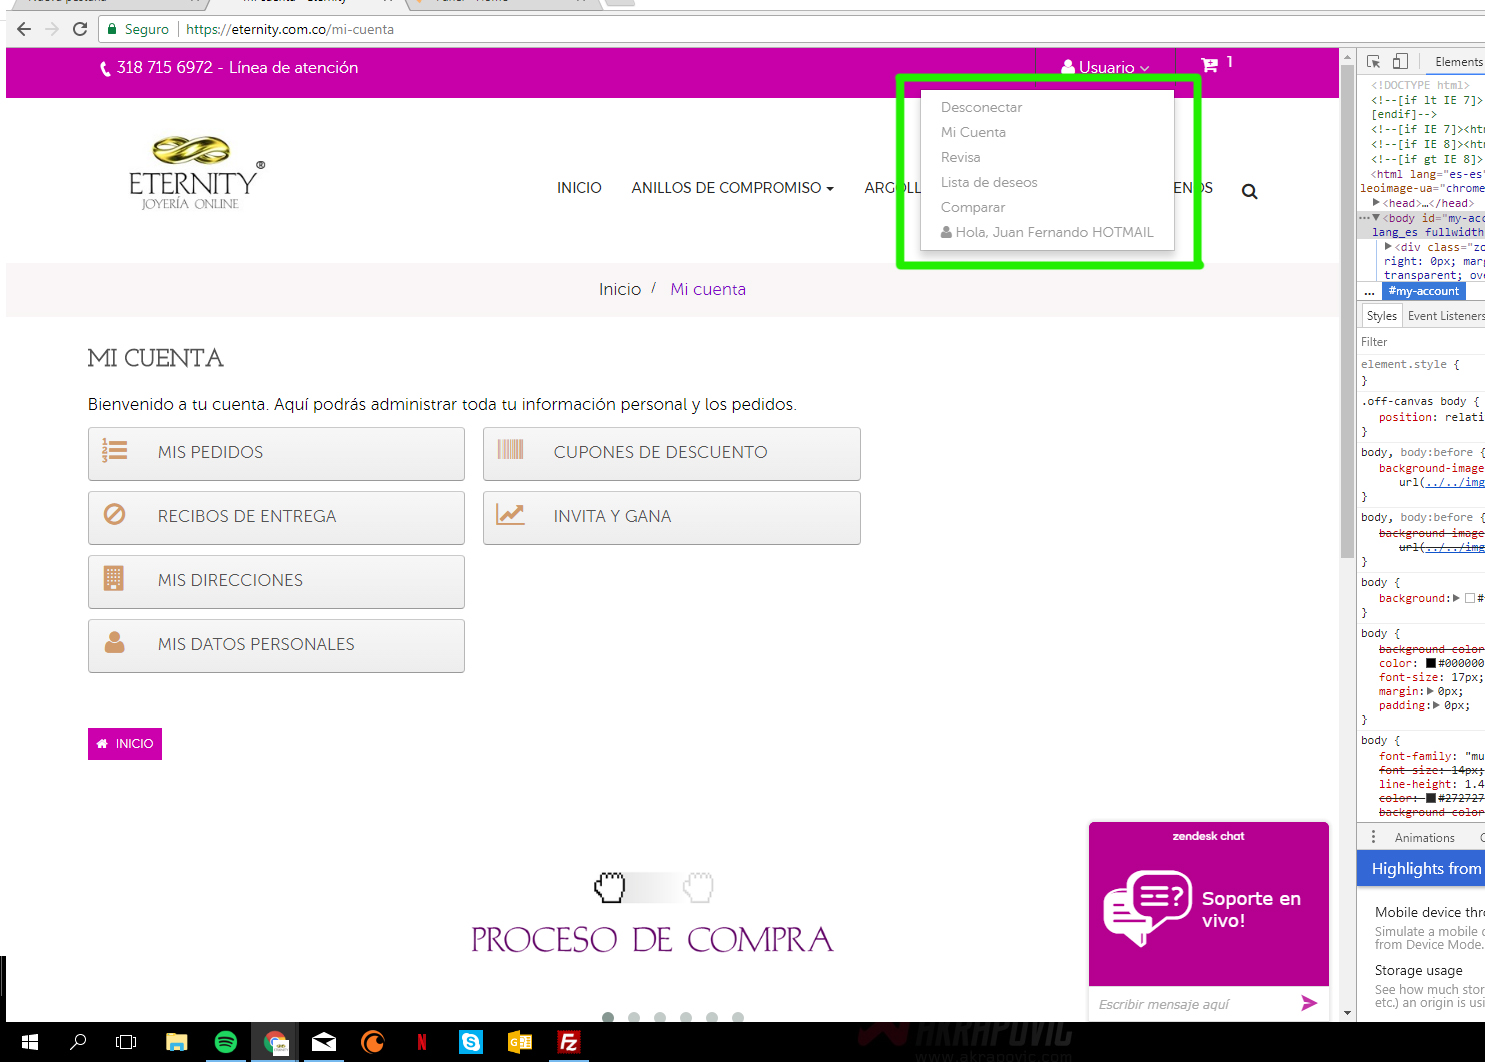1485x1062 pixels.
Task: Open Crunchyroll orange icon on taskbar
Action: [x=373, y=1042]
